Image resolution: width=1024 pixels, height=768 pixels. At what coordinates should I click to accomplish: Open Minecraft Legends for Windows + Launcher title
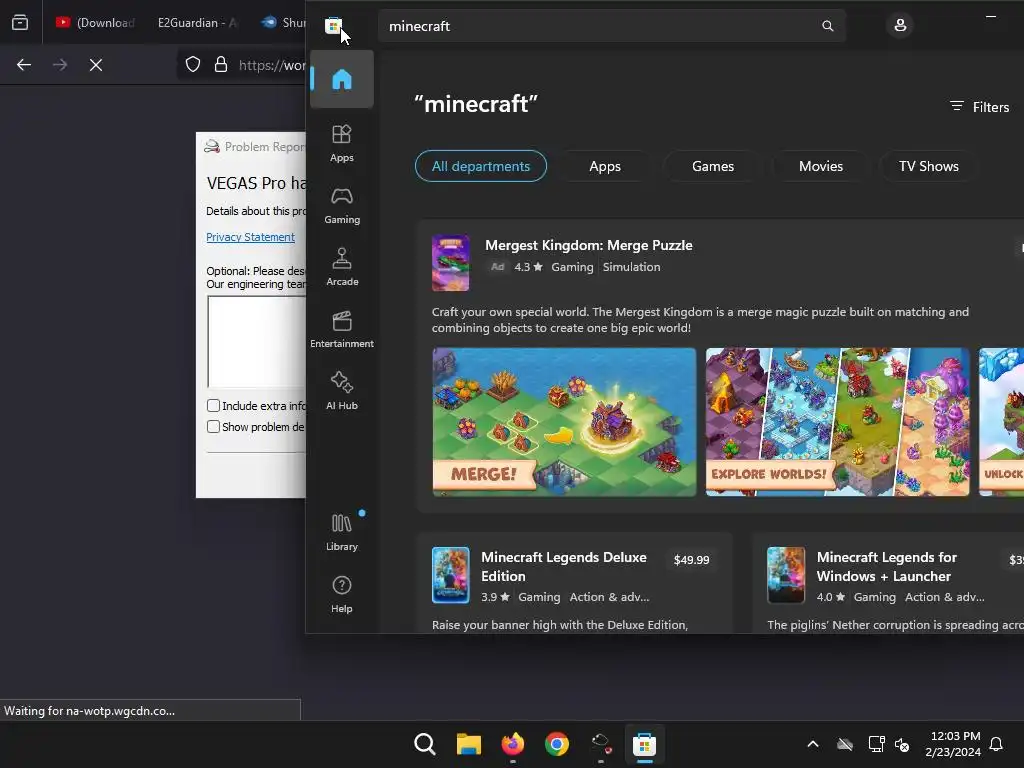click(886, 567)
